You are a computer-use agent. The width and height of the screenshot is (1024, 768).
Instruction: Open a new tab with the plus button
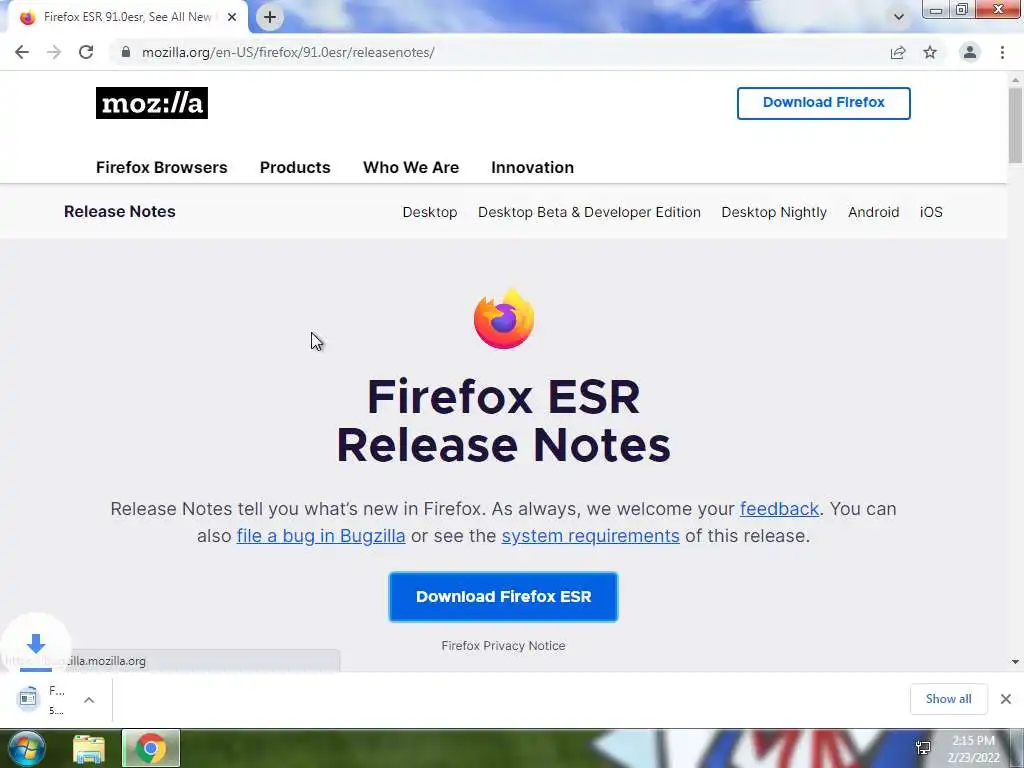[270, 17]
